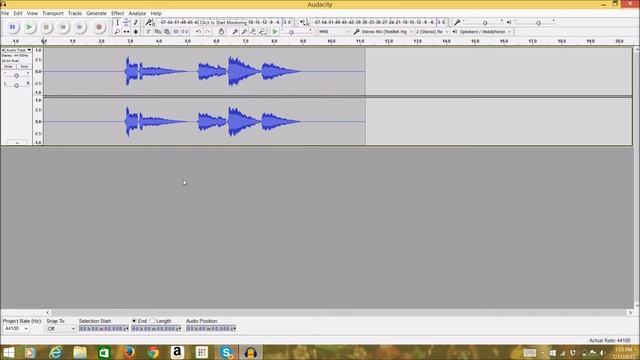
Task: Click the Paste icon in edit toolbar
Action: [167, 32]
